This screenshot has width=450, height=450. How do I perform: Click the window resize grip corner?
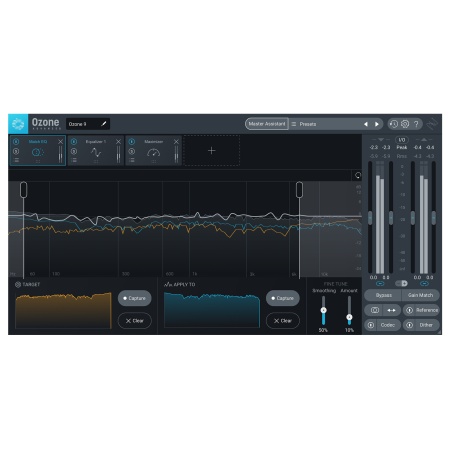pyautogui.click(x=439, y=332)
